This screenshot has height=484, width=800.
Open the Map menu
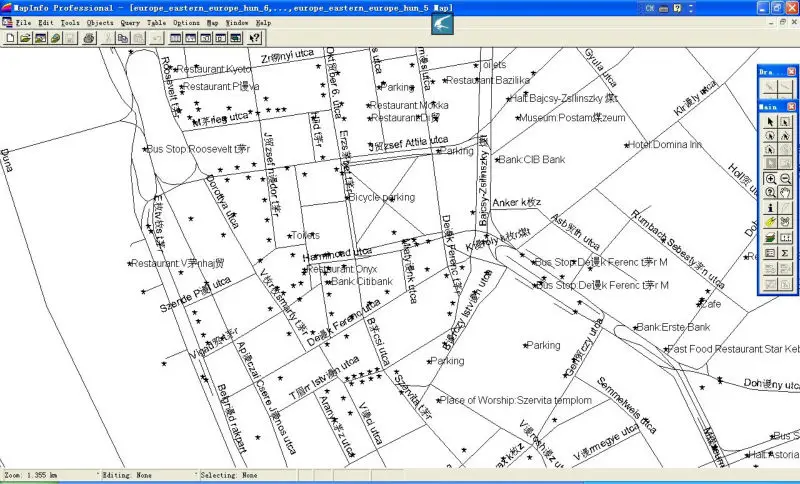pyautogui.click(x=212, y=22)
